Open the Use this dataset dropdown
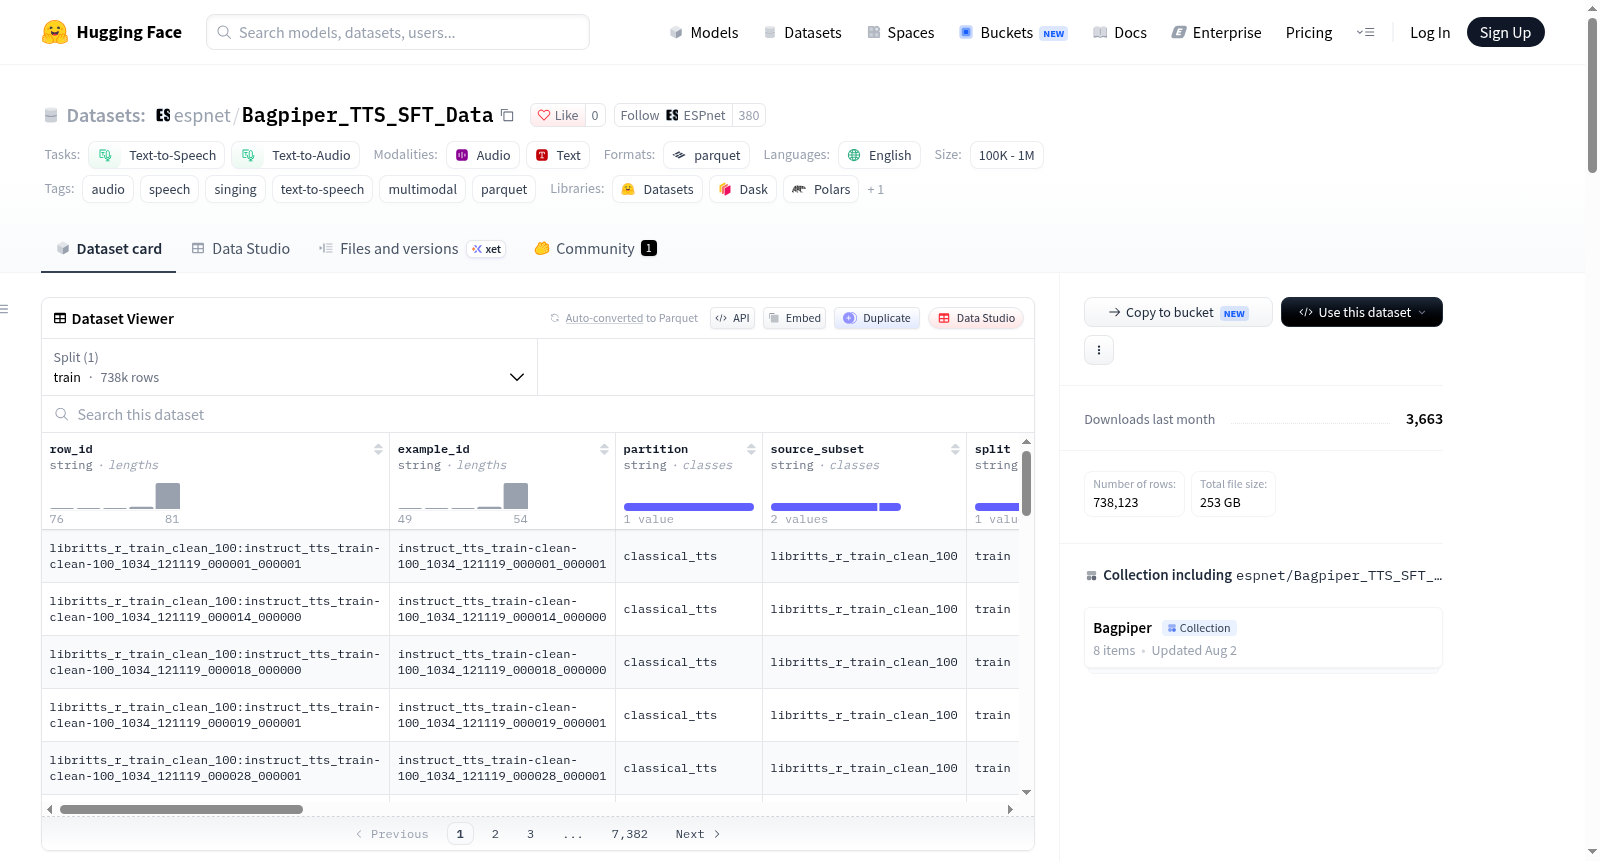Viewport: 1600px width, 861px height. click(x=1362, y=312)
